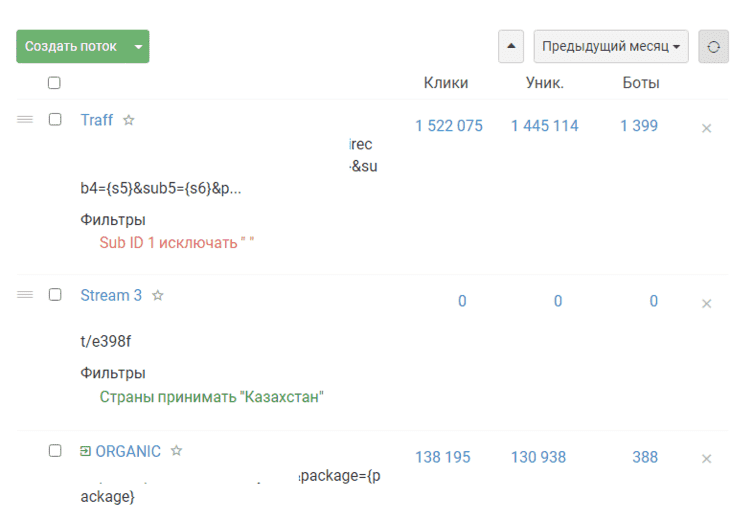
Task: Open the Traff stream link
Action: point(96,120)
